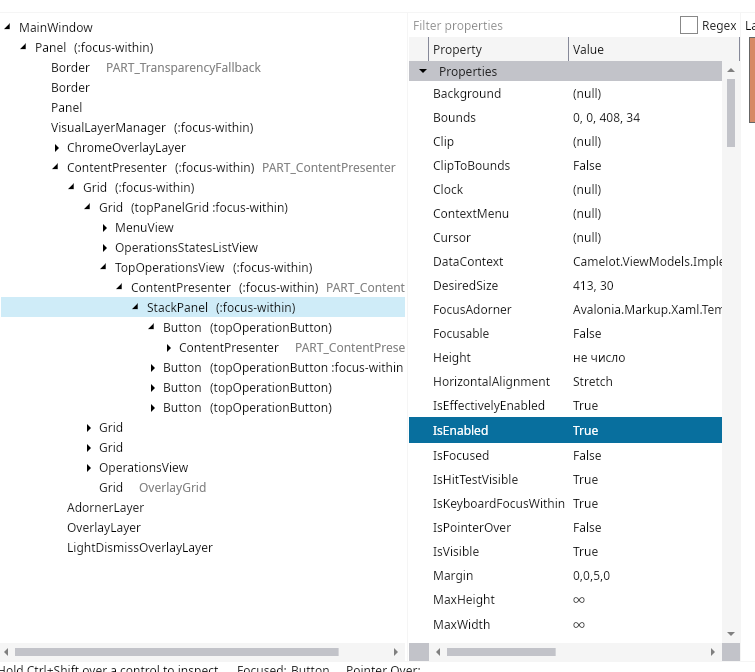The width and height of the screenshot is (755, 672).
Task: Select the HorizontalAlignment property row
Action: coord(565,382)
